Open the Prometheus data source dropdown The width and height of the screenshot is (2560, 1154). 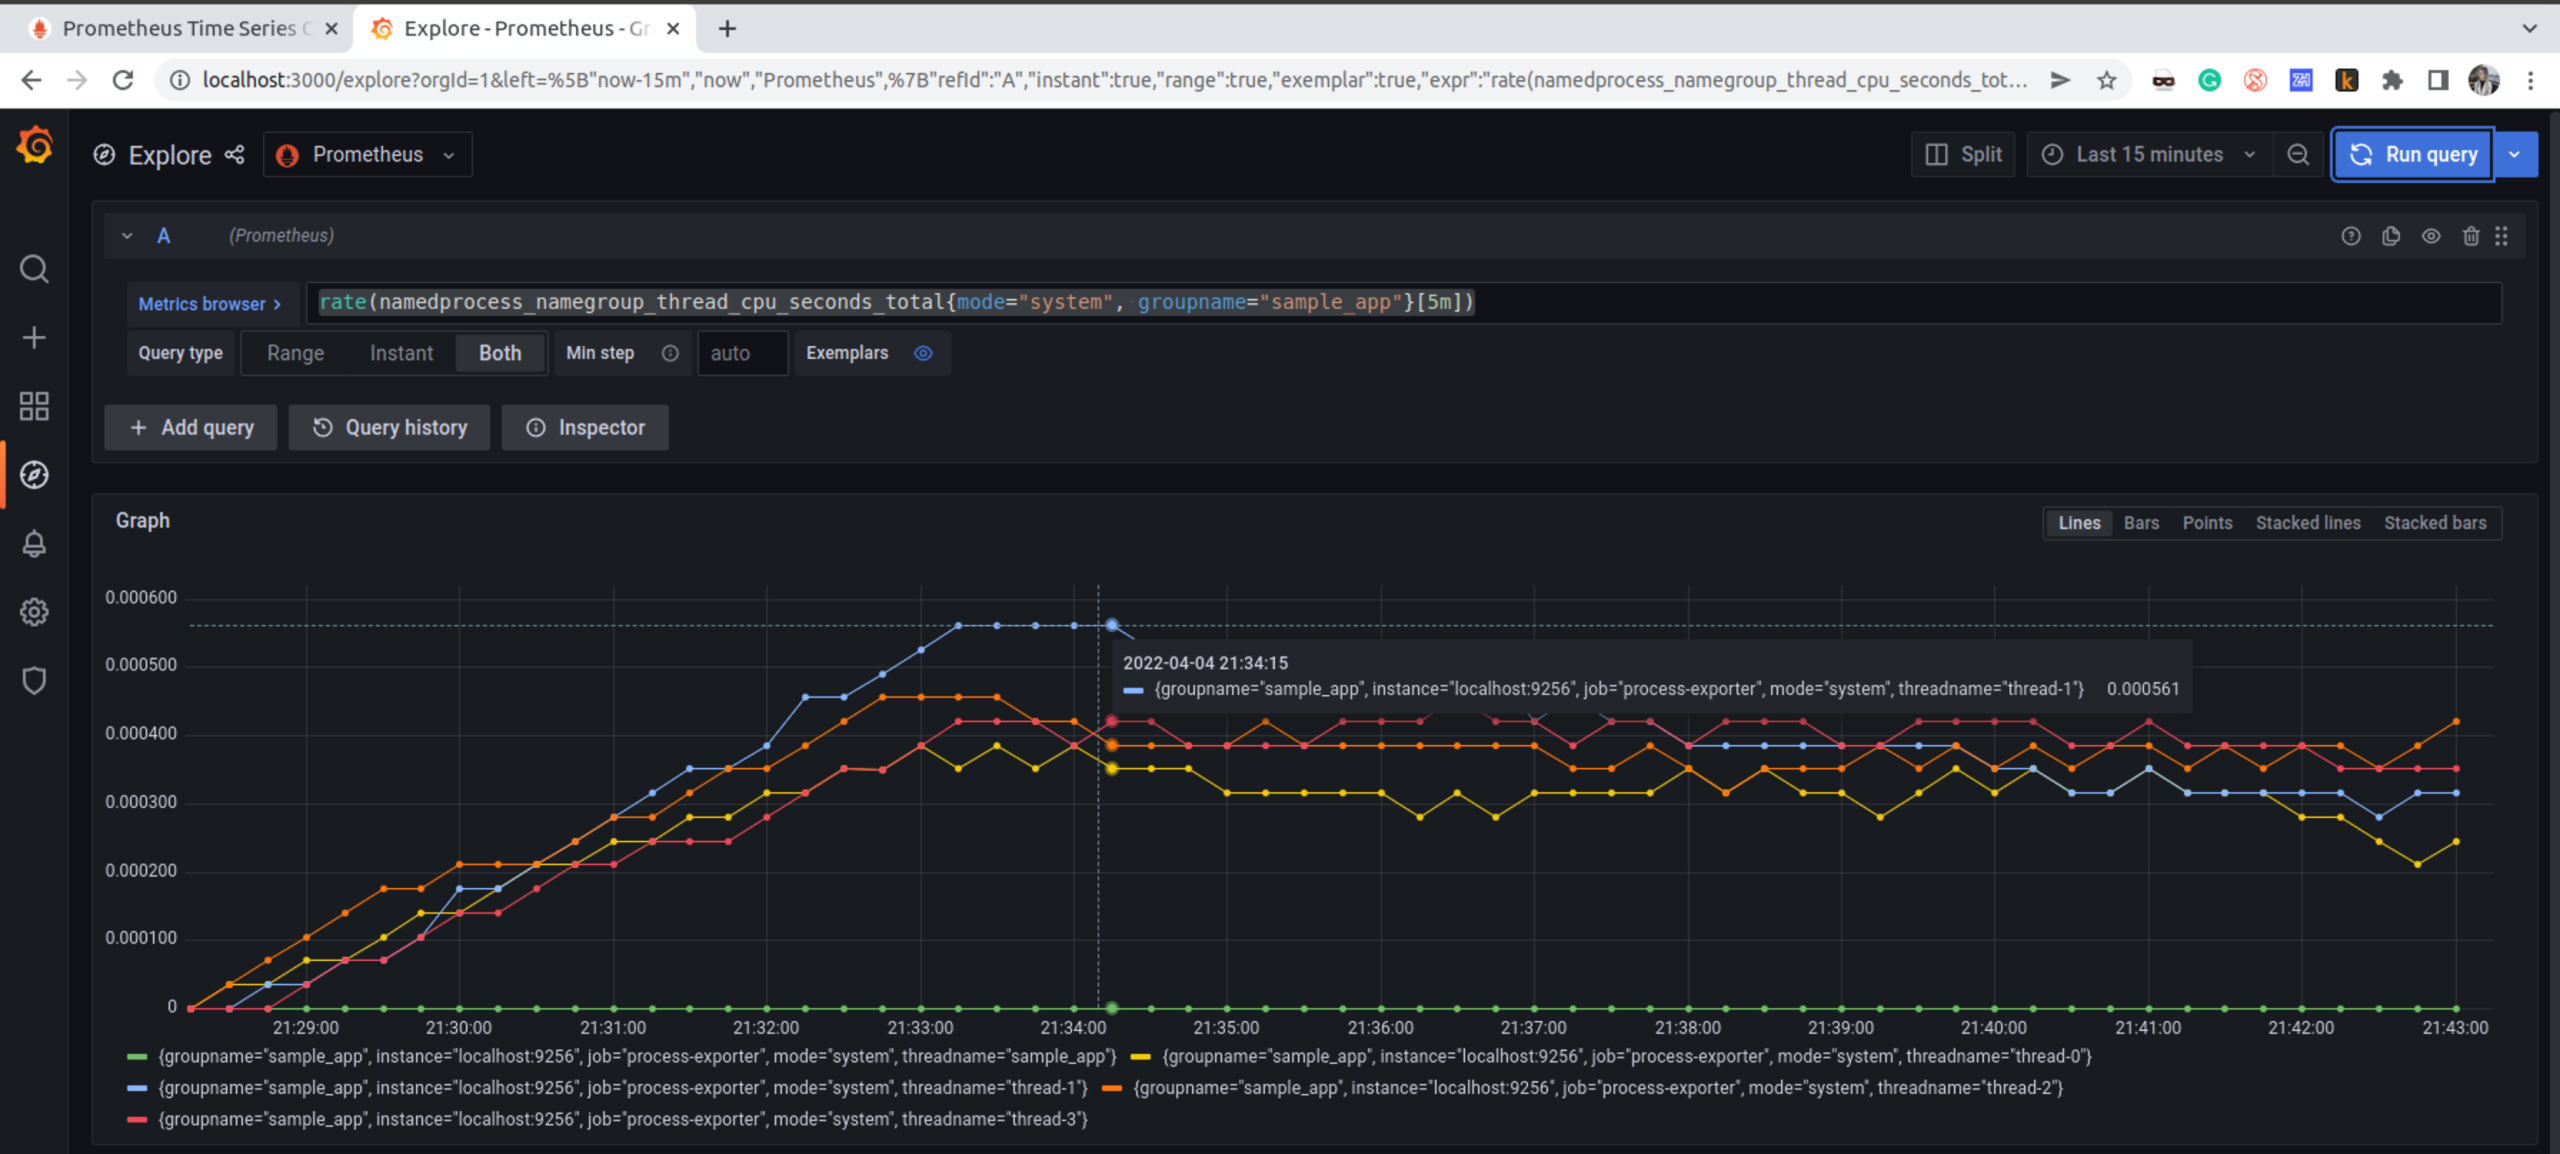[x=367, y=155]
